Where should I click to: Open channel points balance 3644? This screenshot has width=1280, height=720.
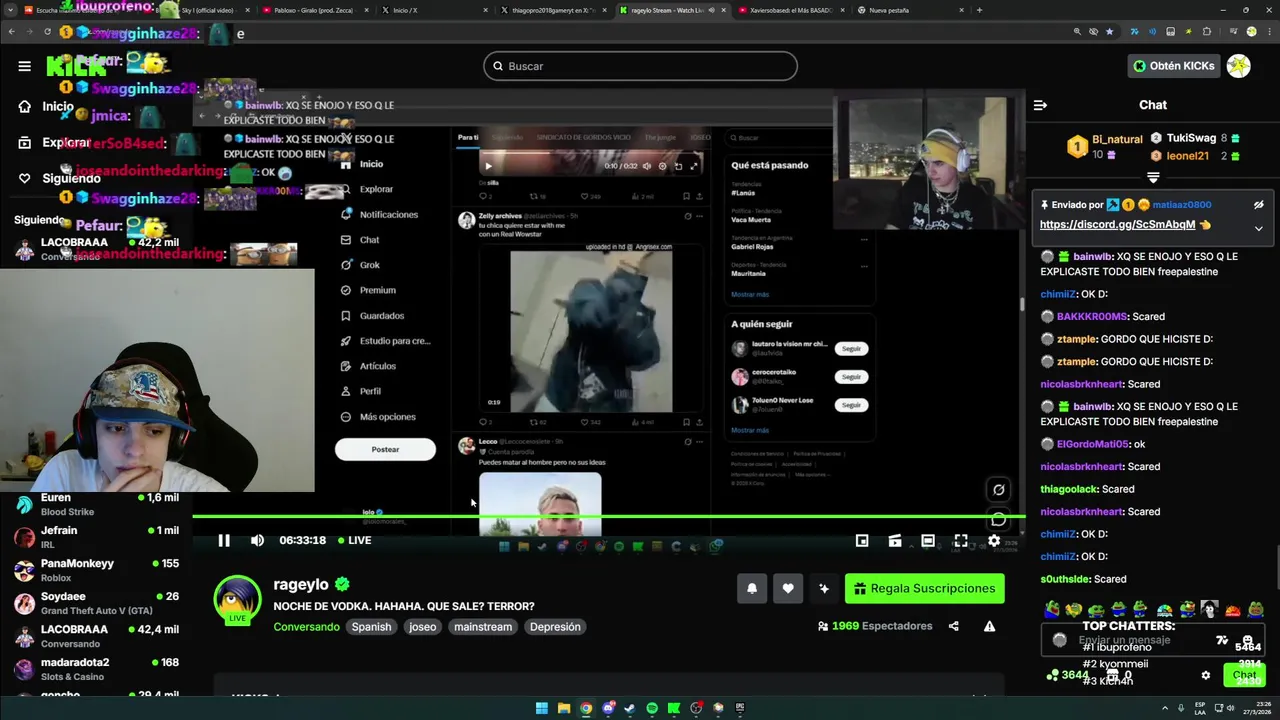click(1067, 676)
